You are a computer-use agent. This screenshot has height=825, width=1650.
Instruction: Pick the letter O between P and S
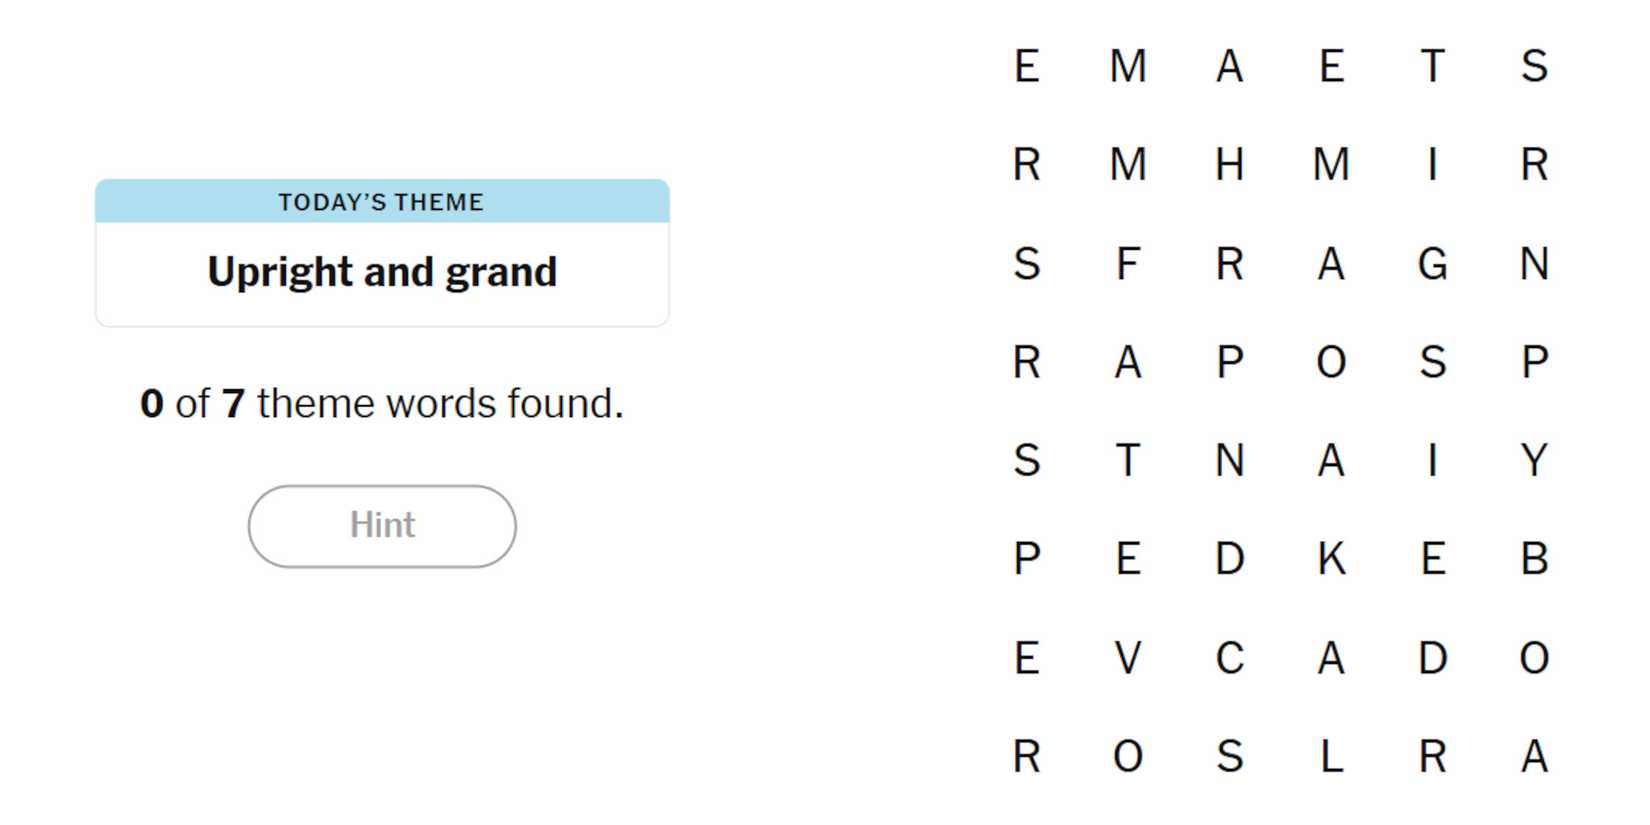(1330, 362)
